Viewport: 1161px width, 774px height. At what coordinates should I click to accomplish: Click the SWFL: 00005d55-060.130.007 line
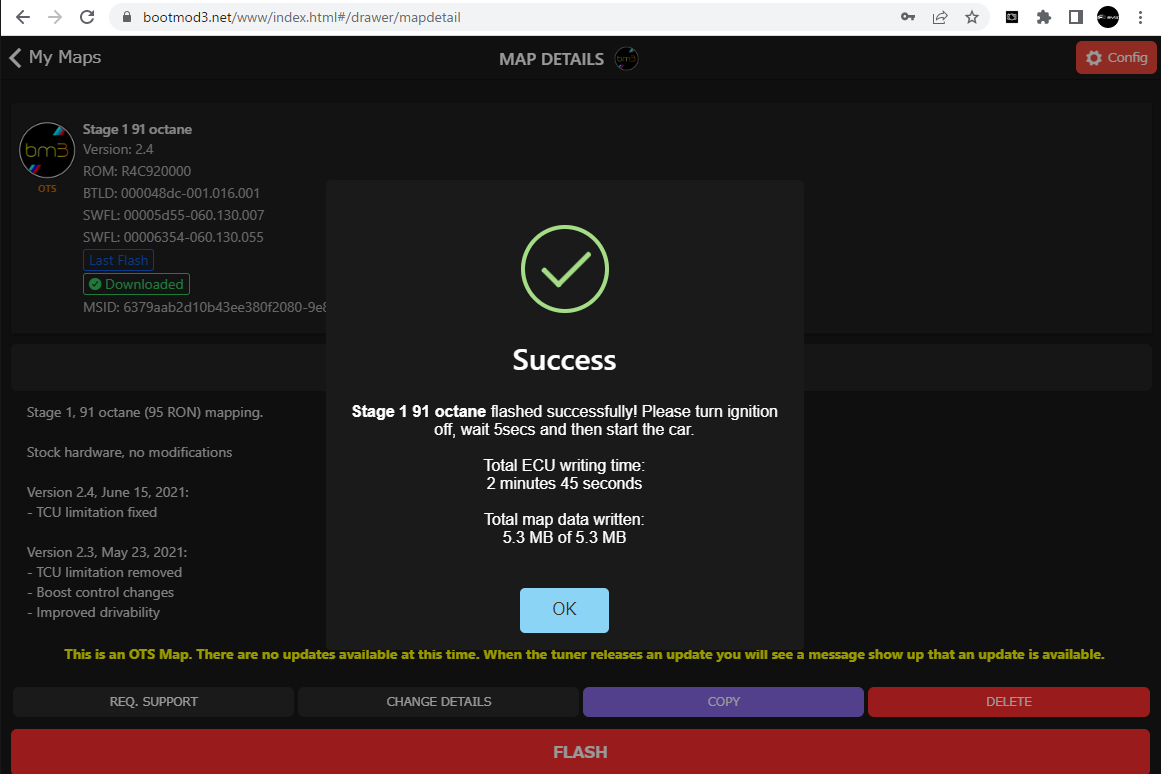tap(173, 216)
